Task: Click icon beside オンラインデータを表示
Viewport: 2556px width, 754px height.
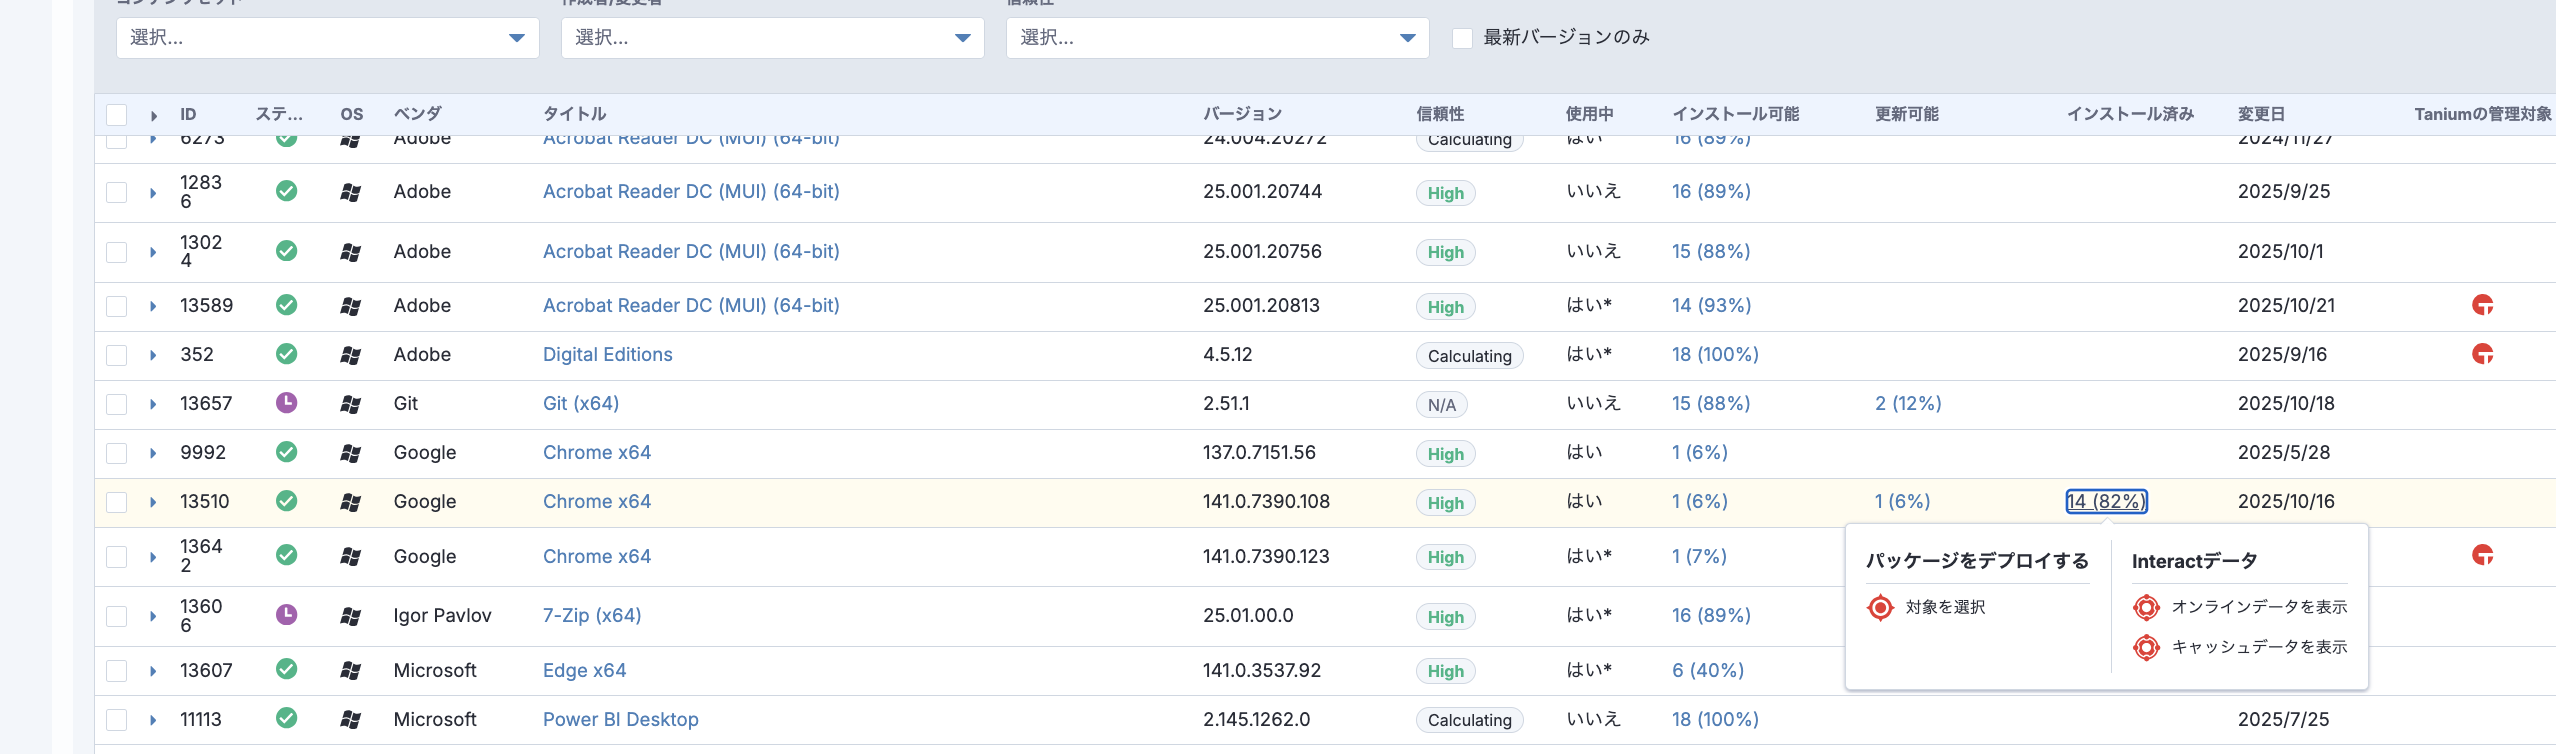Action: point(2146,607)
